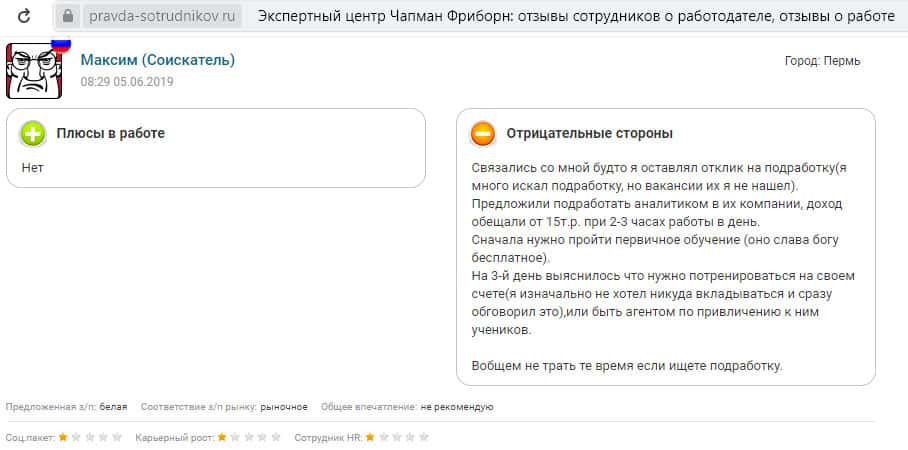The height and width of the screenshot is (450, 908).
Task: Click the gold first star for Соц.пакет
Action: [63, 437]
